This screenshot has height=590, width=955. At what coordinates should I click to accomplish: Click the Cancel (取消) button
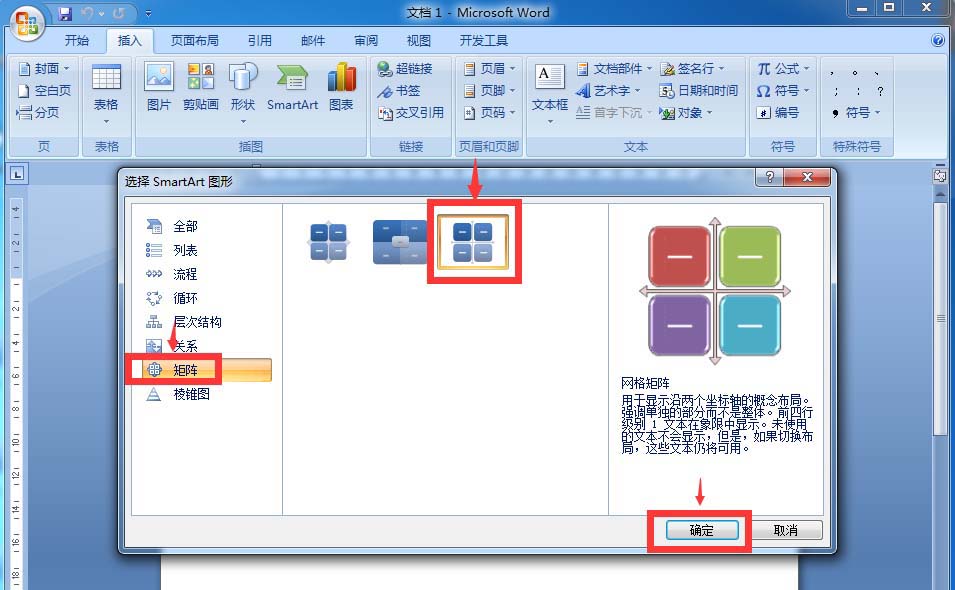pos(786,530)
